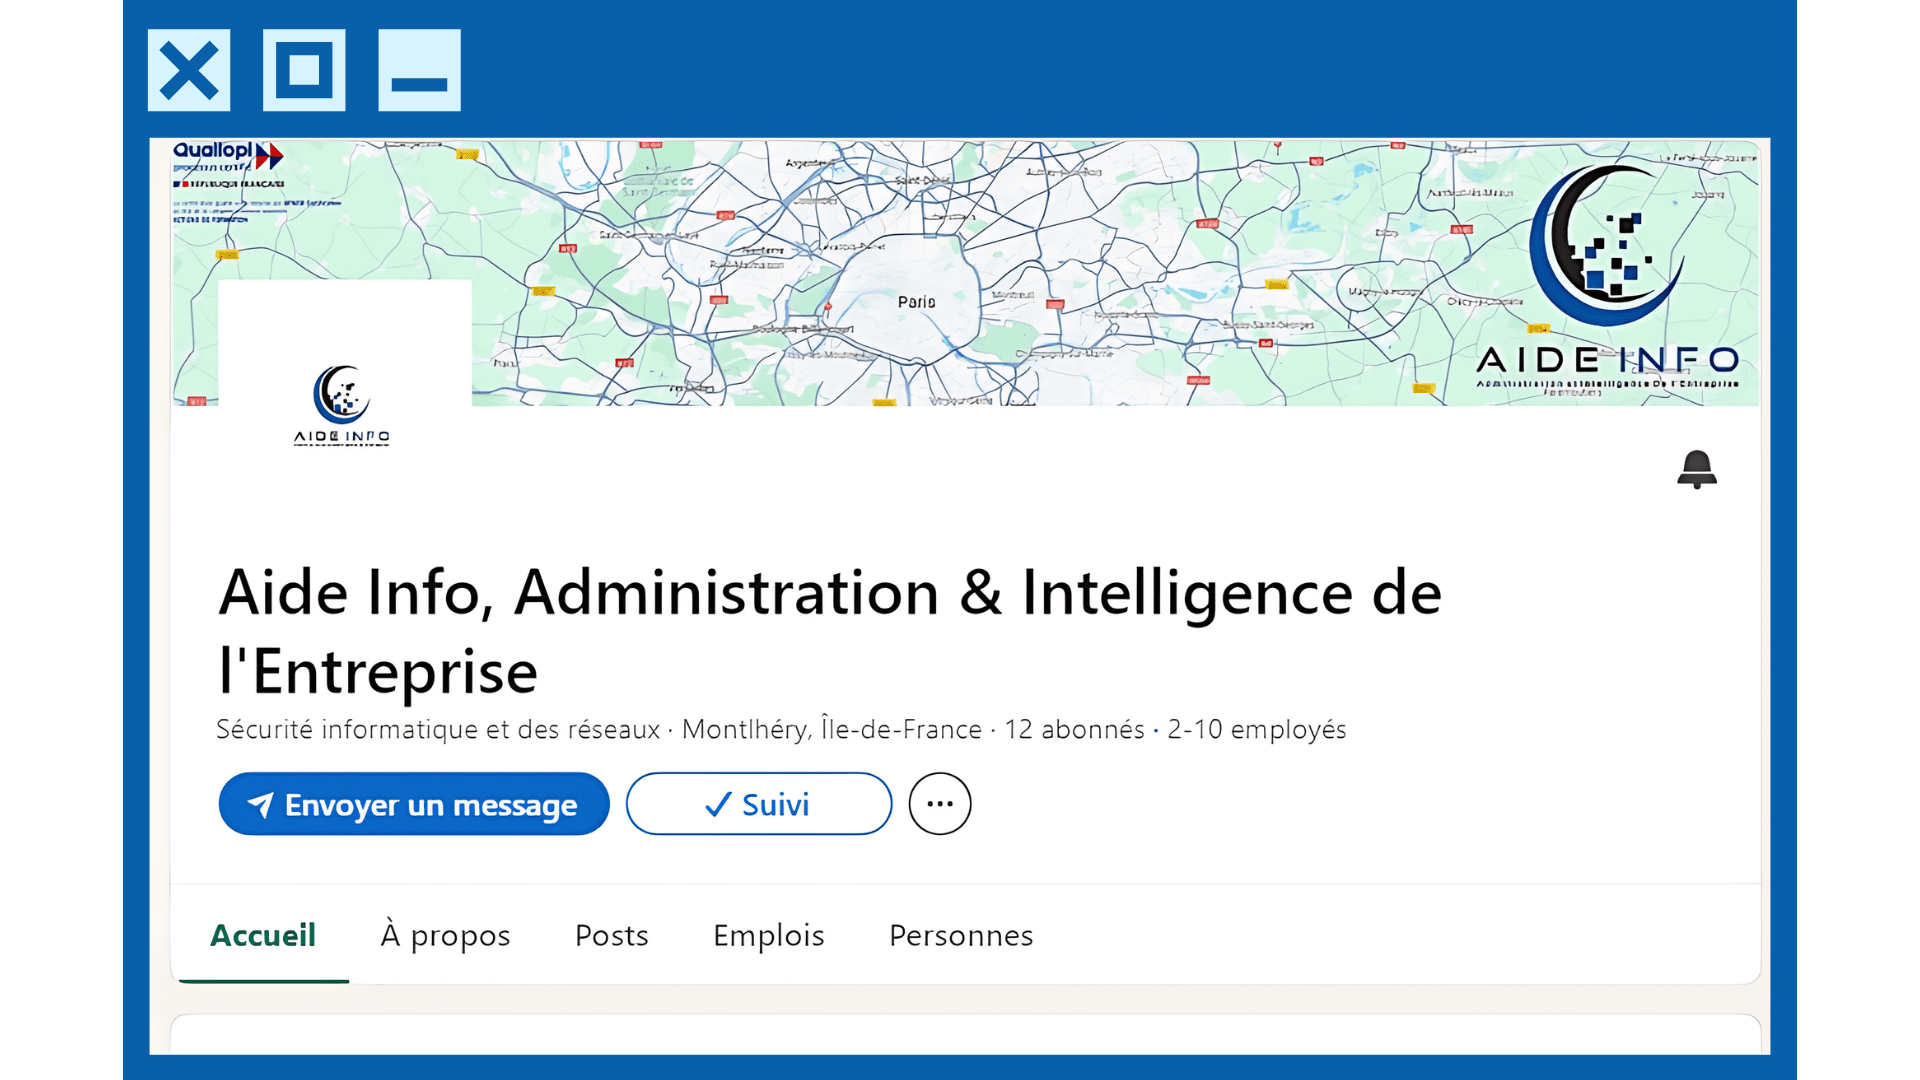Click the minimize bar window button
1920x1080 pixels.
(419, 70)
